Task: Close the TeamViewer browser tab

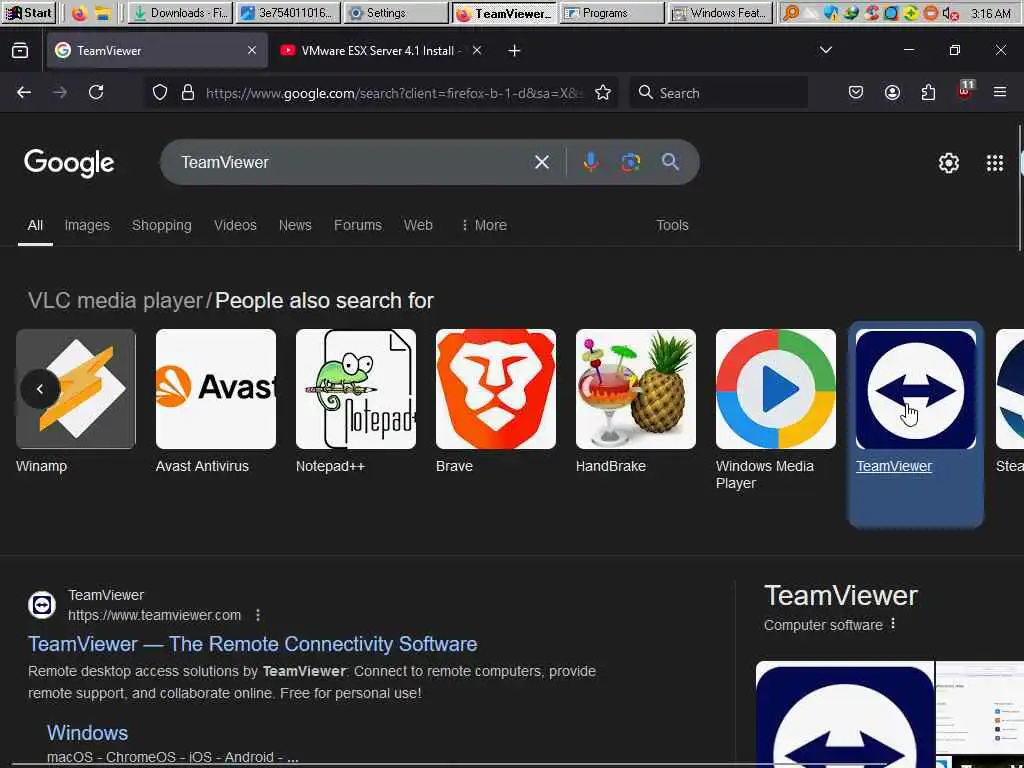Action: 252,50
